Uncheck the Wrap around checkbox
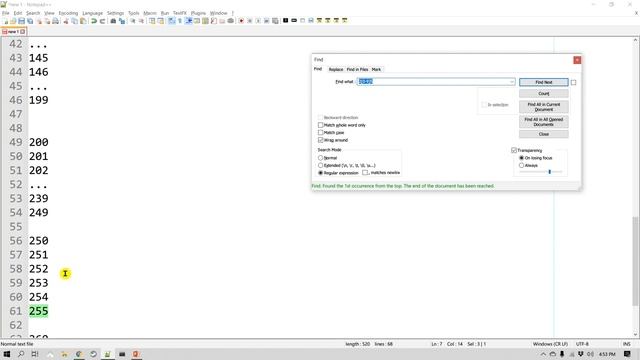The width and height of the screenshot is (640, 360). coord(320,140)
